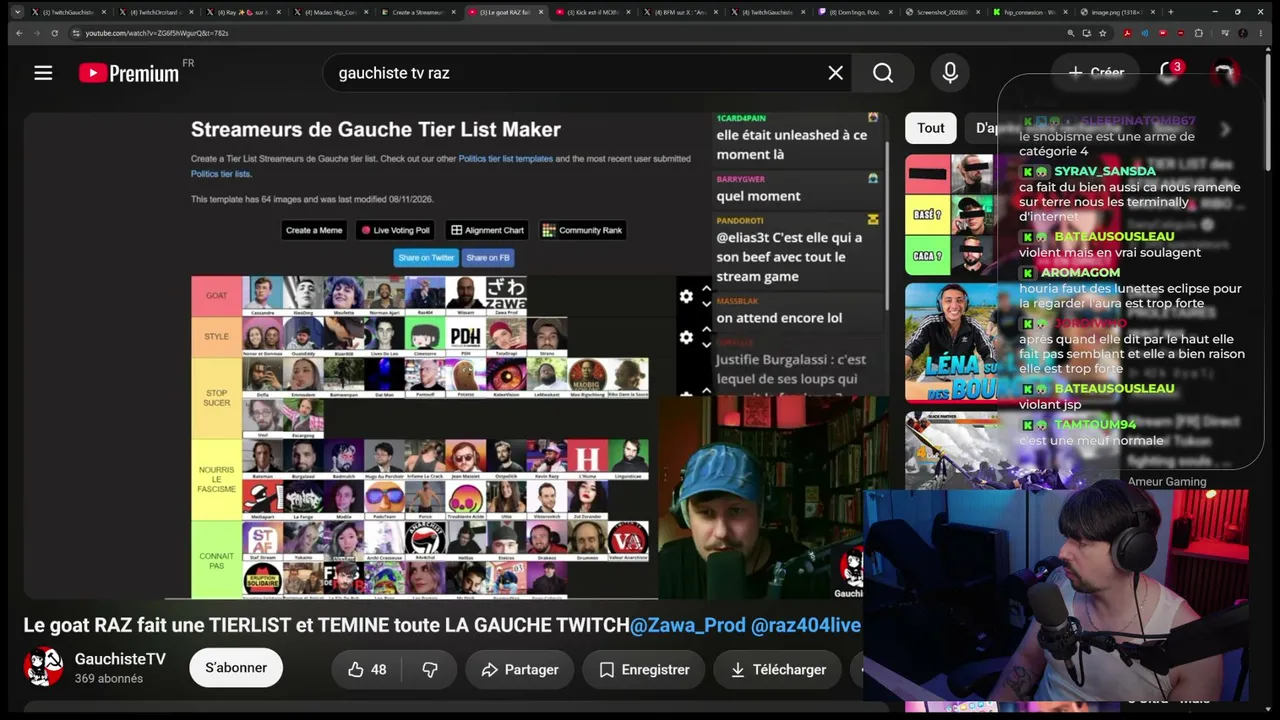Image resolution: width=1280 pixels, height=720 pixels.
Task: Open the browser zoom magnifier icon
Action: [x=1071, y=33]
